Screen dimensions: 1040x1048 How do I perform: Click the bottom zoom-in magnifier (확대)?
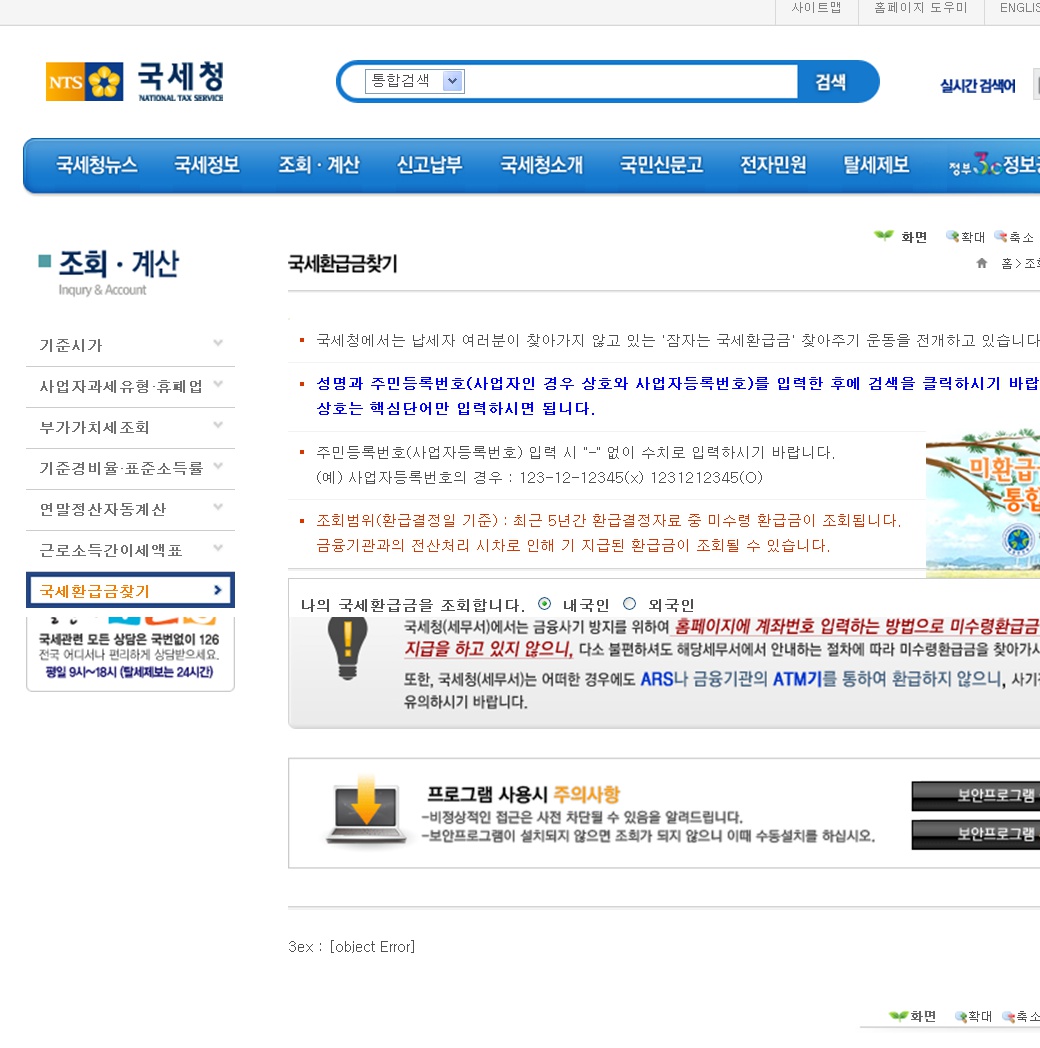[x=960, y=1016]
